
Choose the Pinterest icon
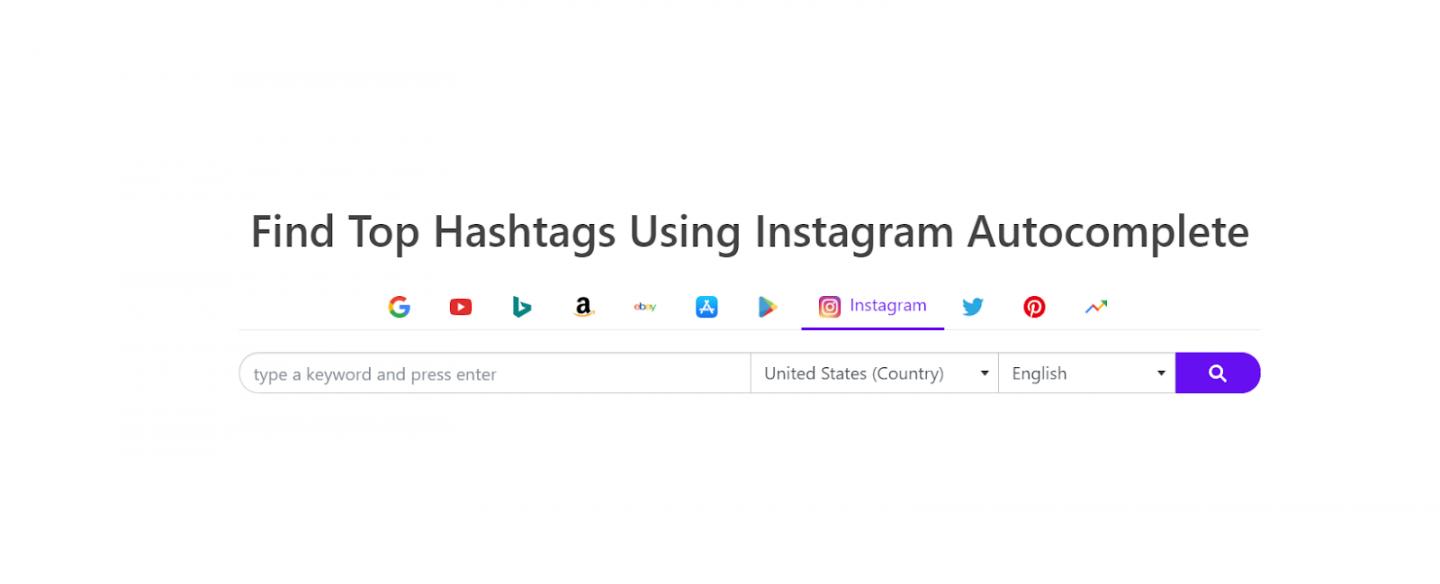1034,307
